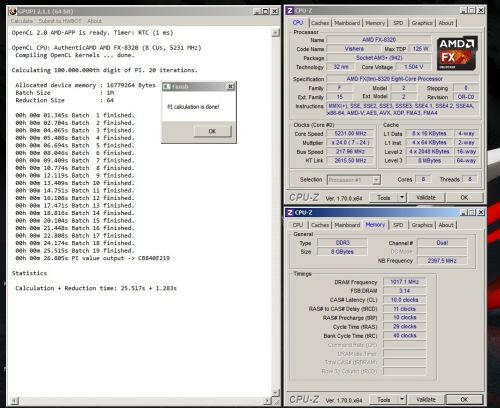Click the CPU-Z logo icon in top window
The width and height of the screenshot is (500, 408).
pos(290,11)
